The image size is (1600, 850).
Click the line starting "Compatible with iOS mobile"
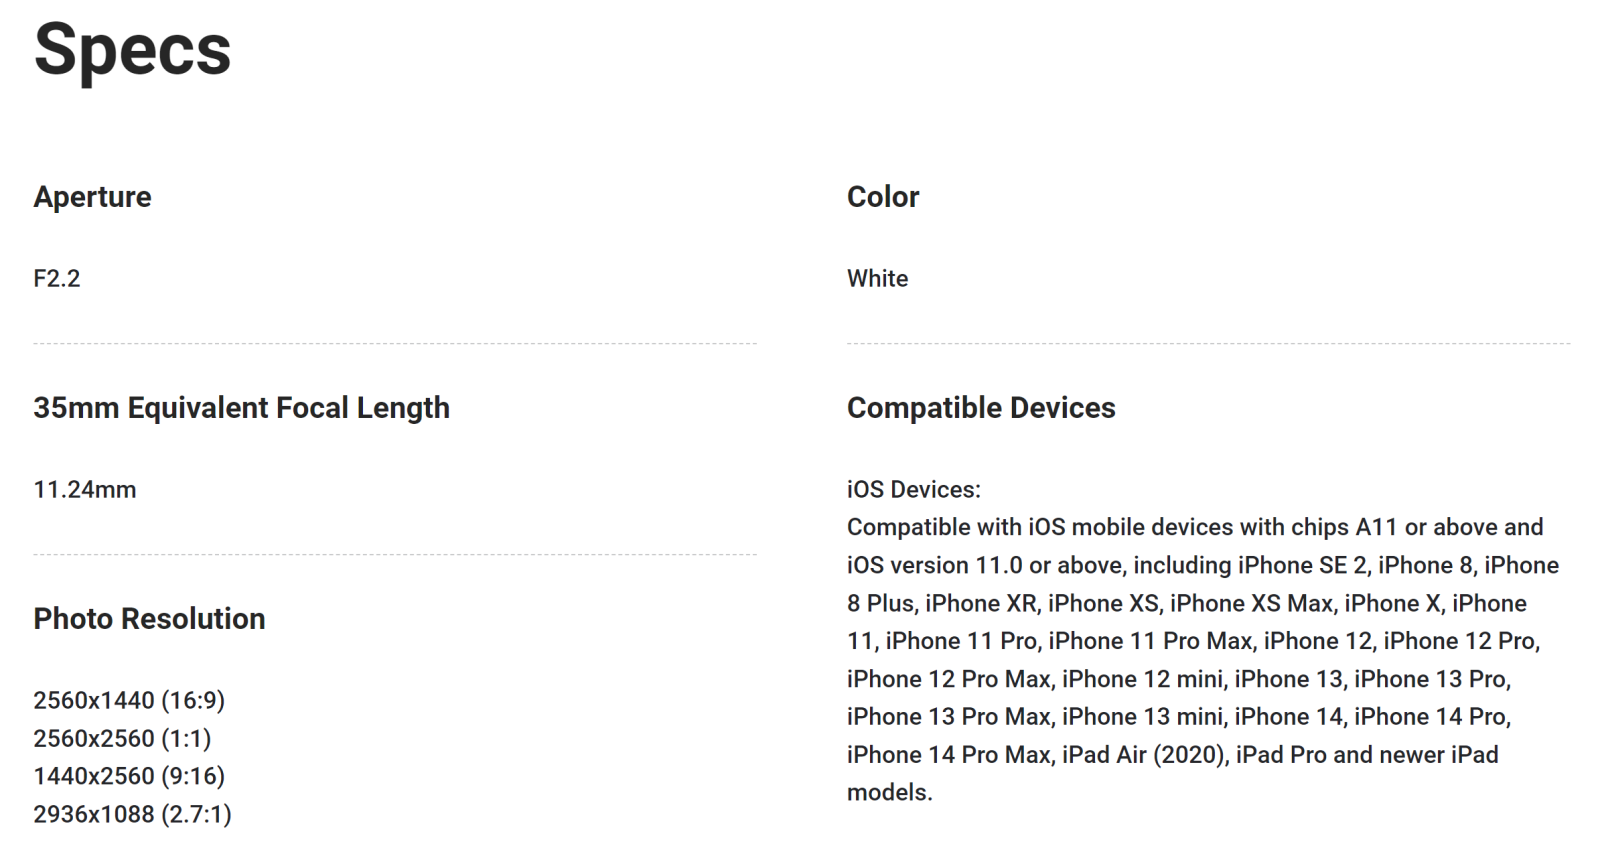tap(1194, 528)
